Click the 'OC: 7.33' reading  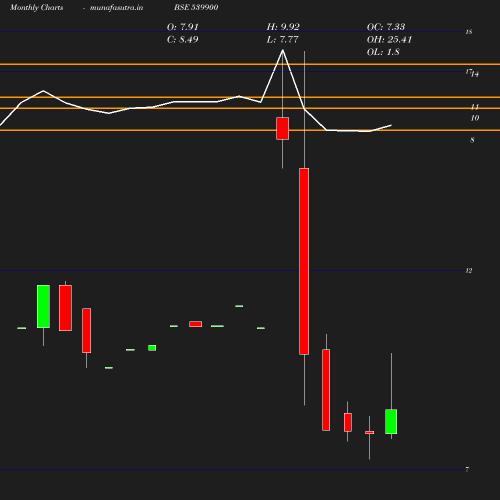click(x=386, y=27)
